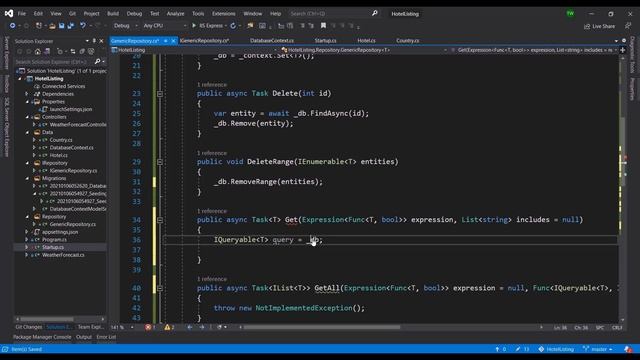Click the 1 reference link above Delete method
The height and width of the screenshot is (360, 640).
pyautogui.click(x=212, y=85)
